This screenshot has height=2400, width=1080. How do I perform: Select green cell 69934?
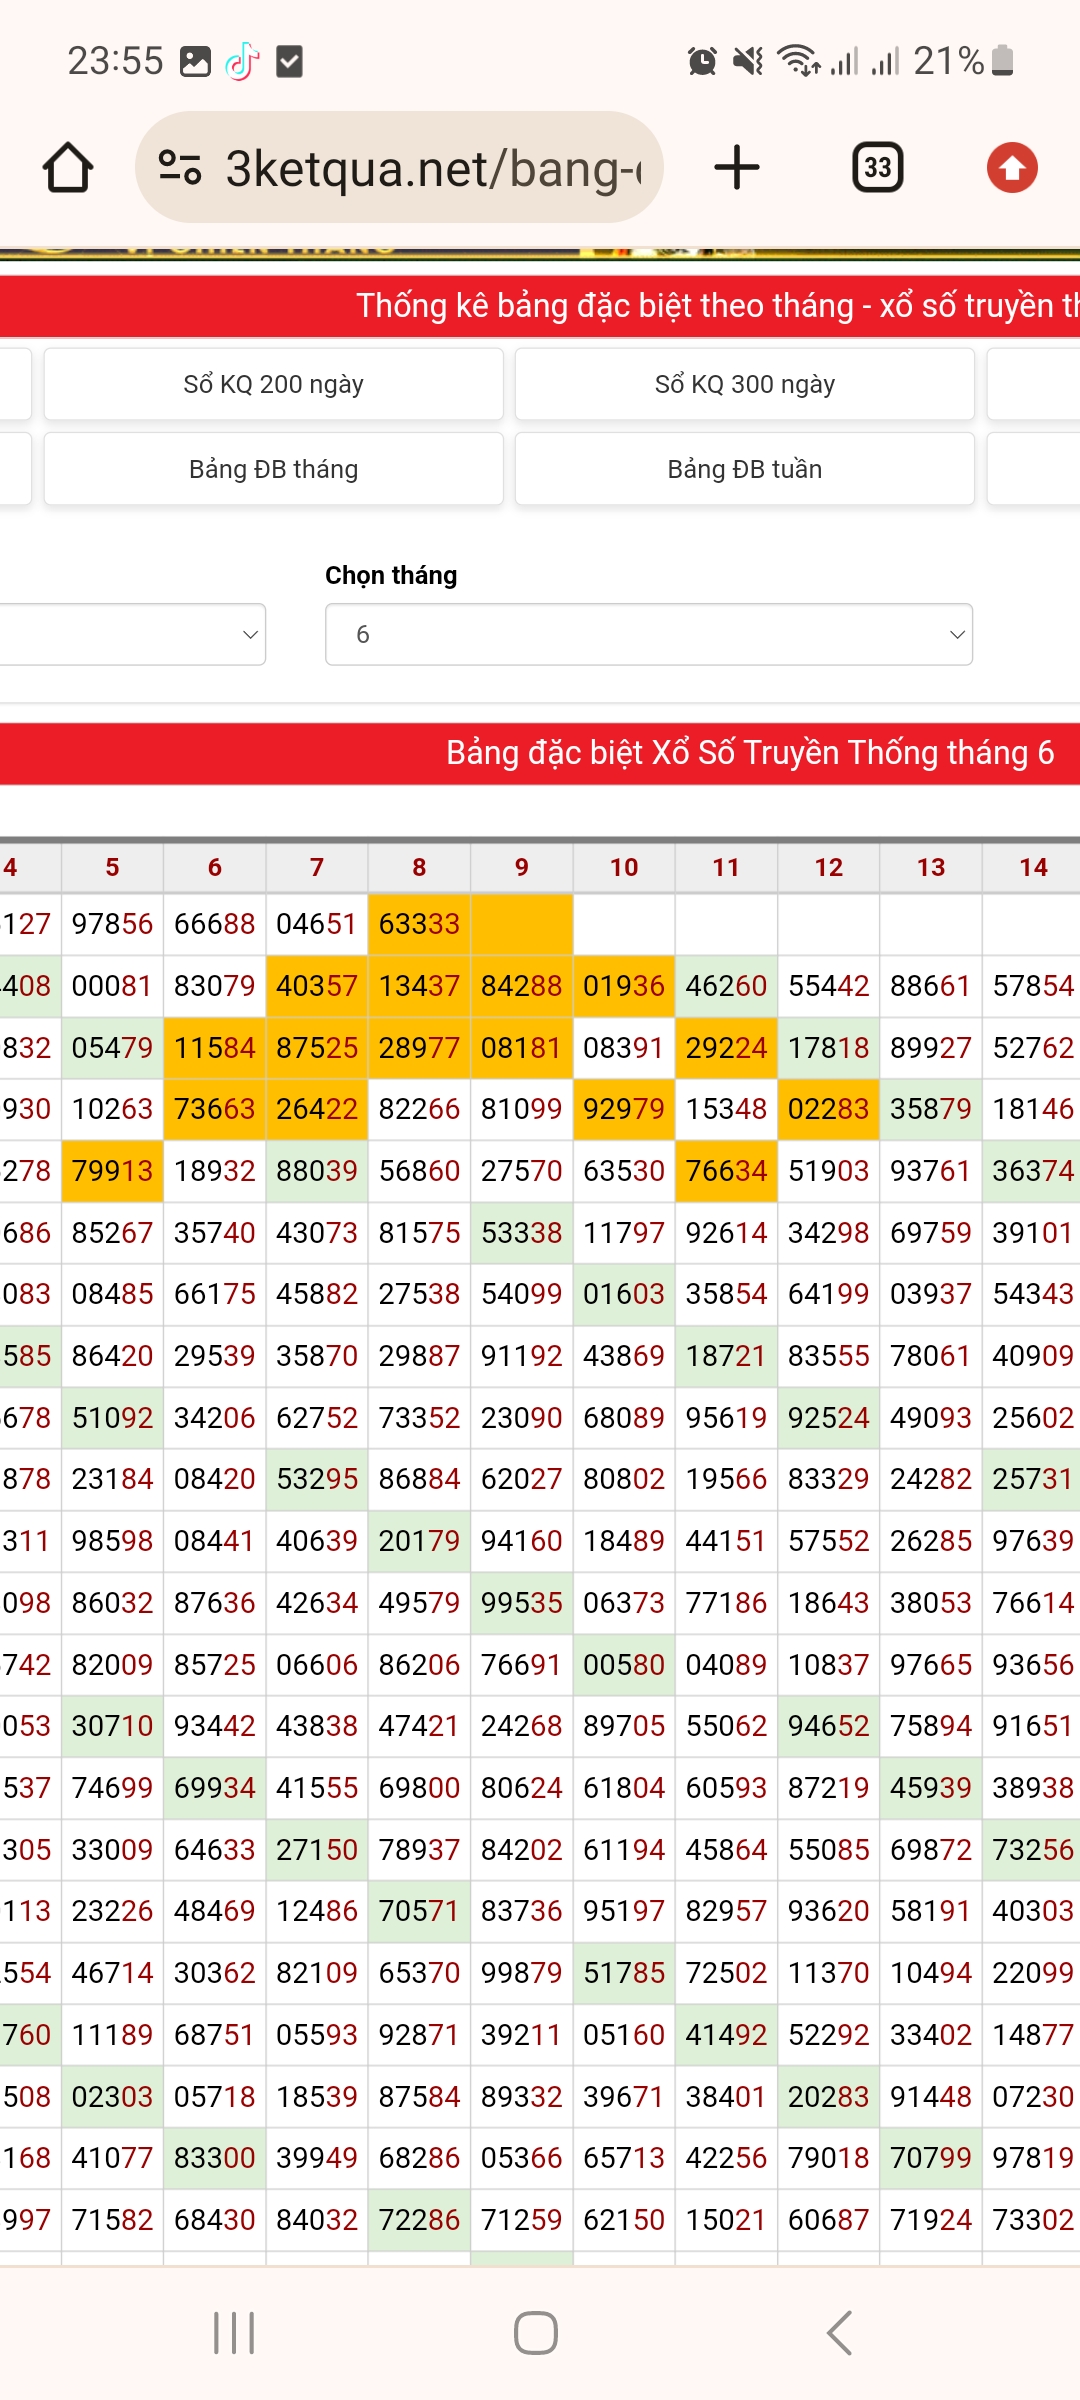point(214,1788)
